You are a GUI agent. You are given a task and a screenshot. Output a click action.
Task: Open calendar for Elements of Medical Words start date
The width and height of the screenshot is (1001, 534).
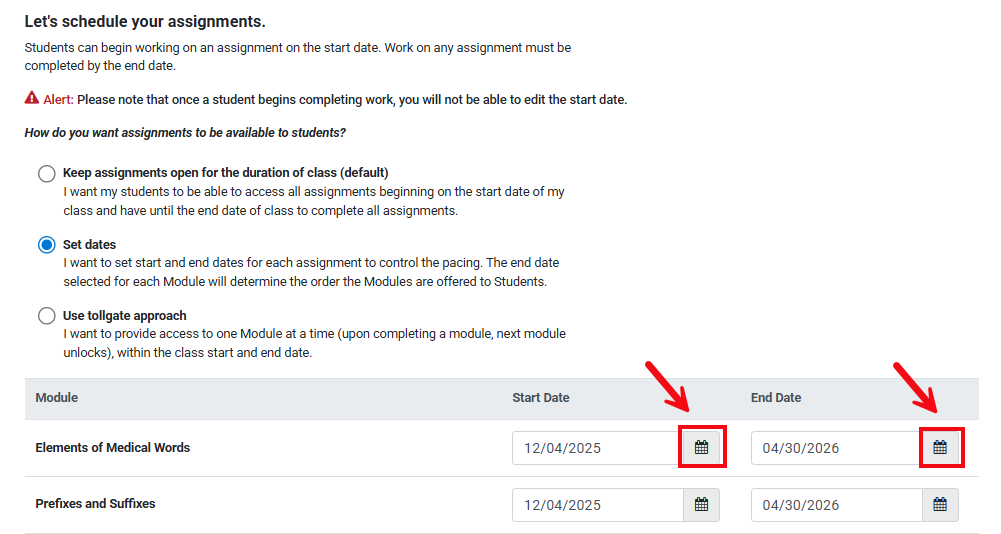tap(701, 448)
